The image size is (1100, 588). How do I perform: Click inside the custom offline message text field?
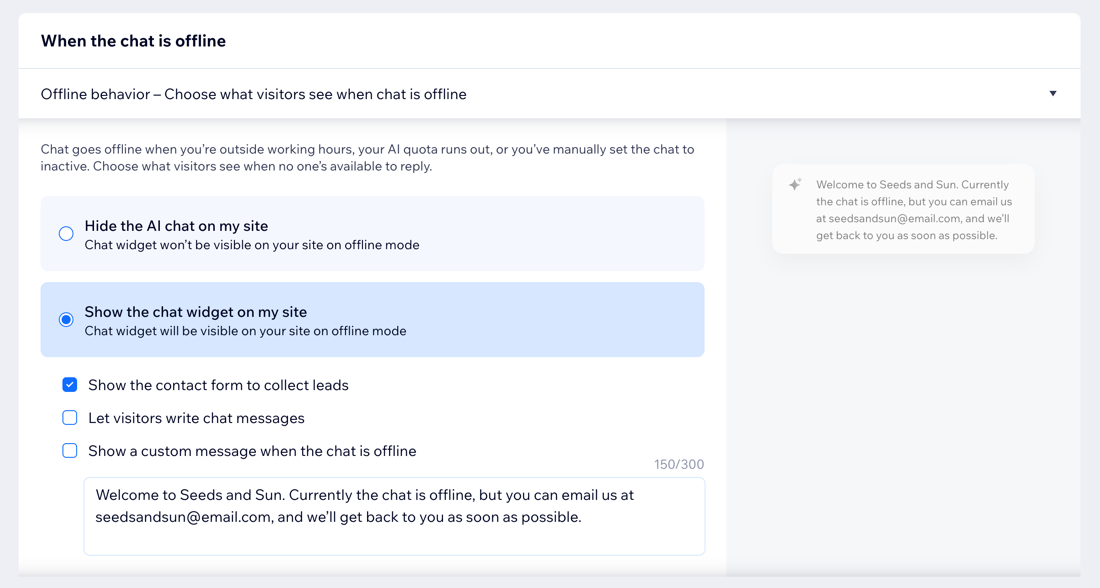click(394, 515)
